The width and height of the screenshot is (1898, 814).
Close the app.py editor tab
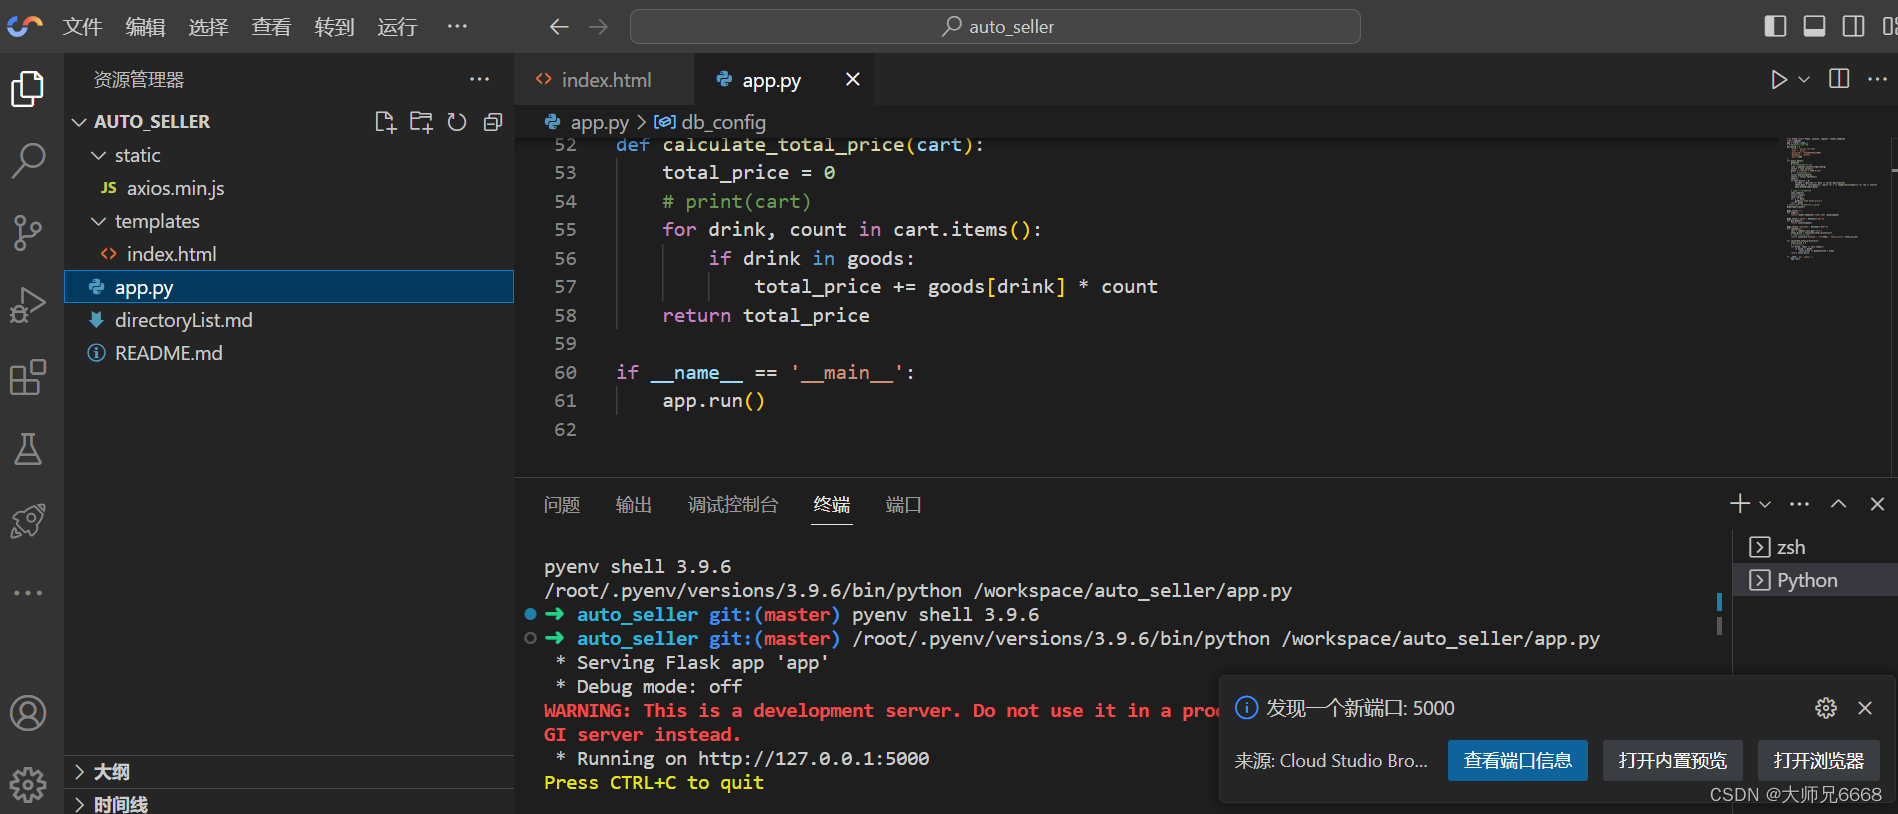tap(853, 79)
